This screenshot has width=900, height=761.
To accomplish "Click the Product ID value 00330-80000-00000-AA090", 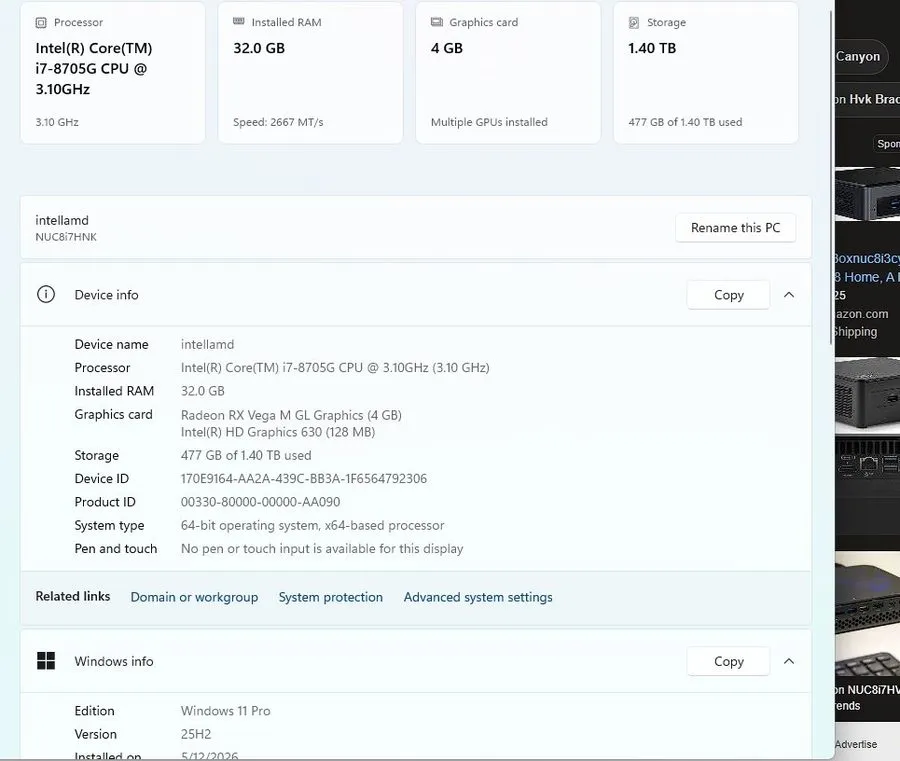I will [x=261, y=502].
